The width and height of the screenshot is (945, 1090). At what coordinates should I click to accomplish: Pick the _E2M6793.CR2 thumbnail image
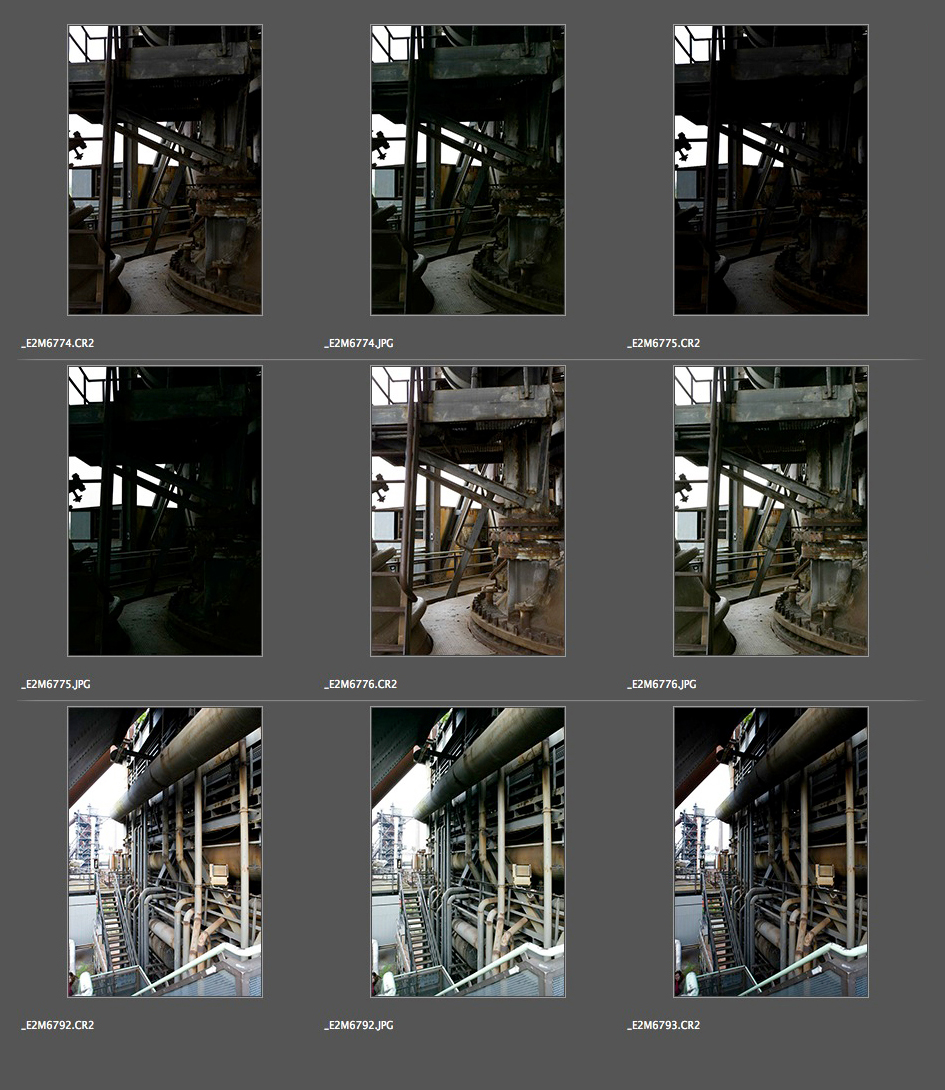[771, 852]
